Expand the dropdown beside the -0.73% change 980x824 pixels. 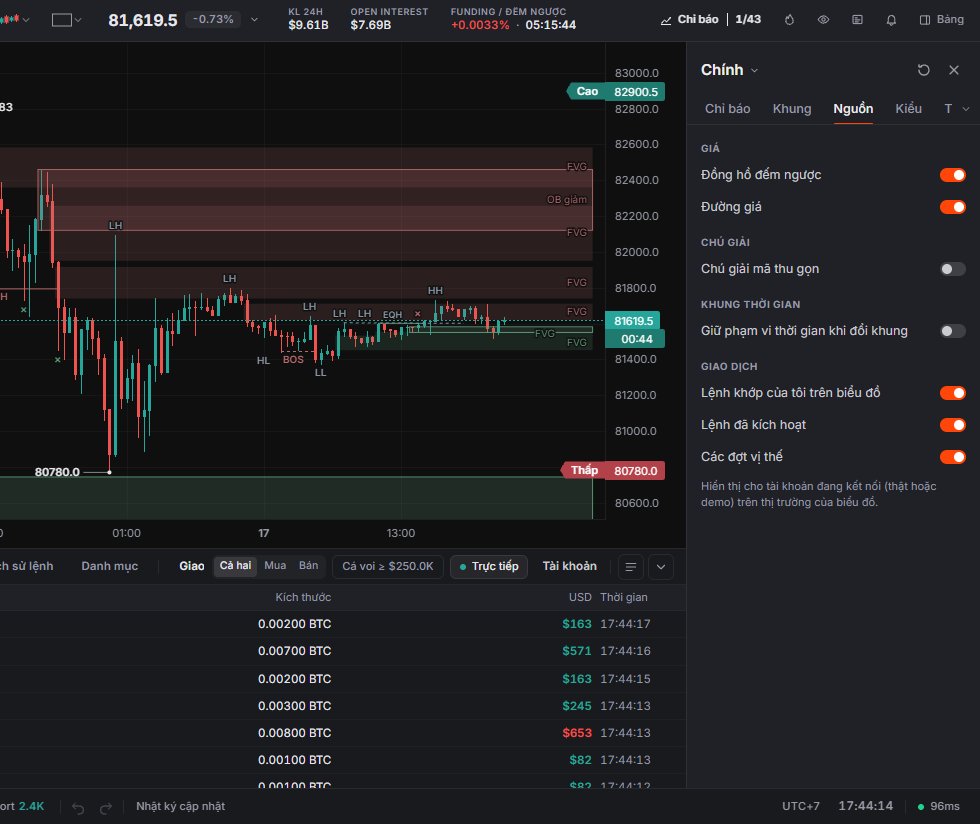[x=254, y=20]
